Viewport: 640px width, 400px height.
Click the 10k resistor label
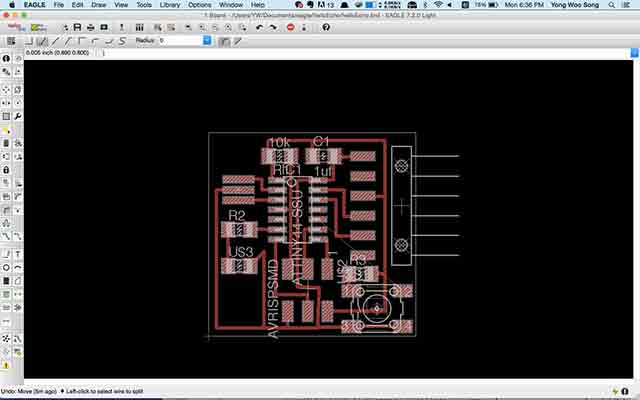[280, 142]
